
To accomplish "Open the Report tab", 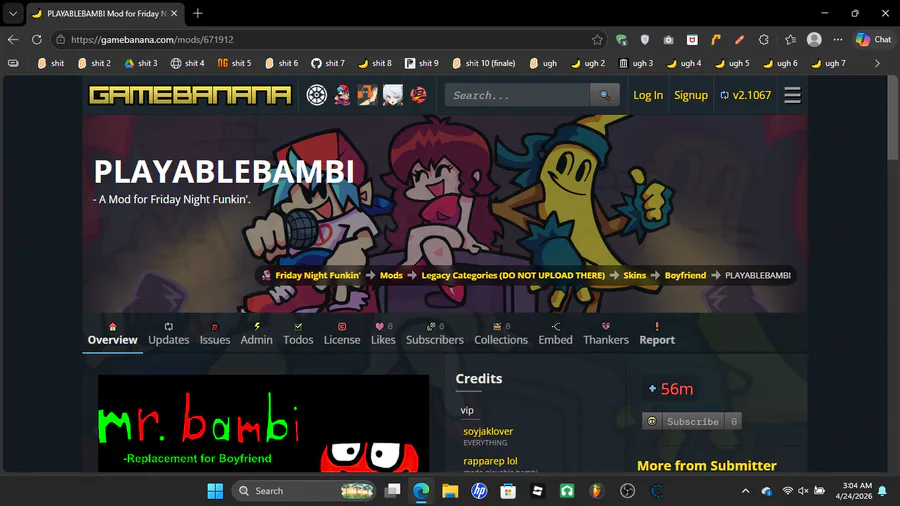I will 657,334.
